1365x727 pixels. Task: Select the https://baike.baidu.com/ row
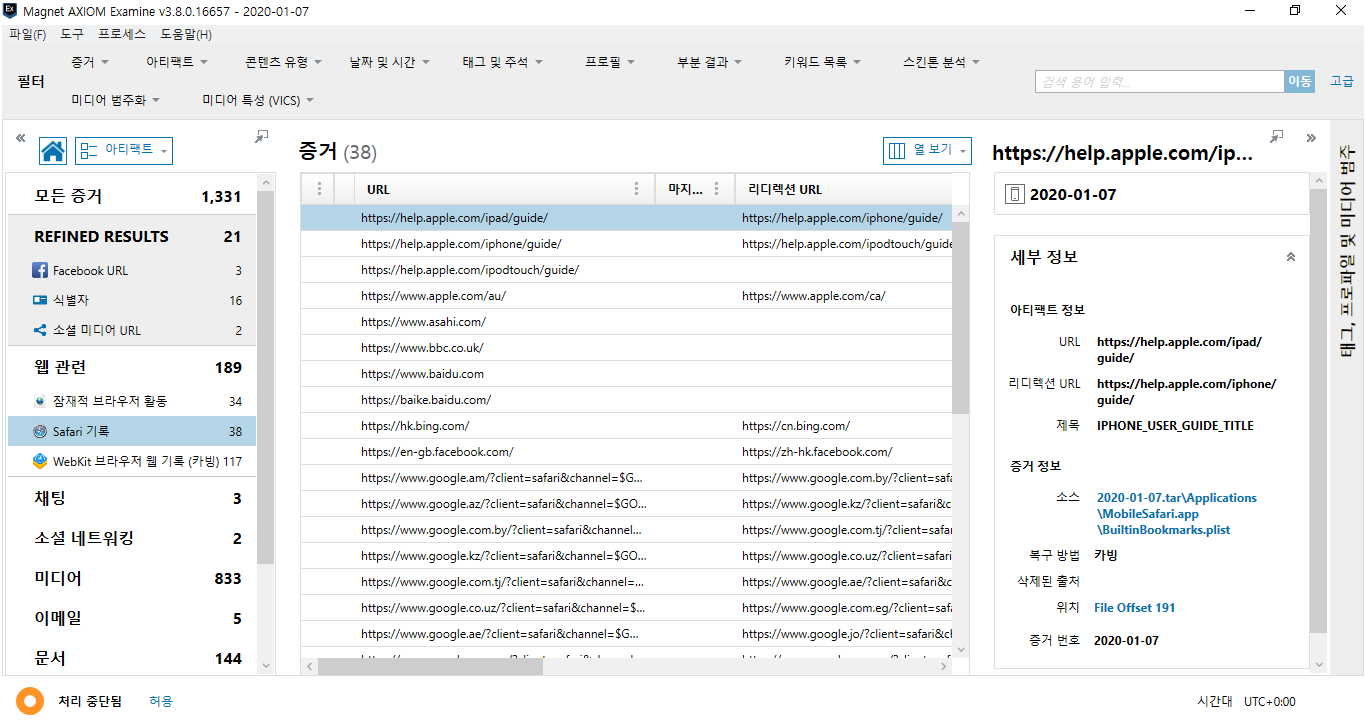pos(627,400)
